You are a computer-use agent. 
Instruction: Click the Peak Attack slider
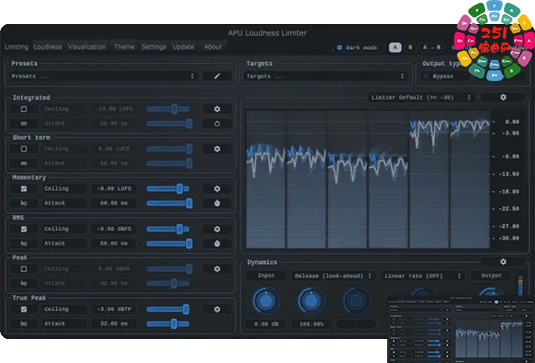pyautogui.click(x=168, y=284)
